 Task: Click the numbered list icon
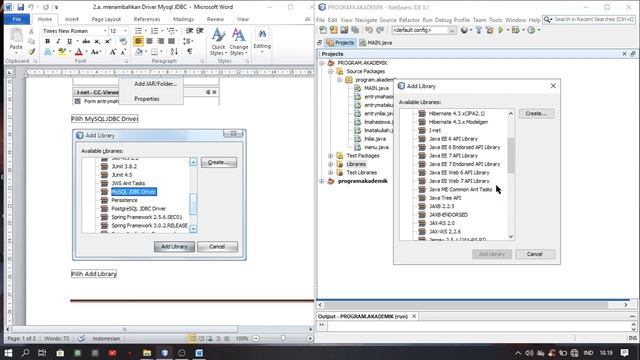(154, 31)
